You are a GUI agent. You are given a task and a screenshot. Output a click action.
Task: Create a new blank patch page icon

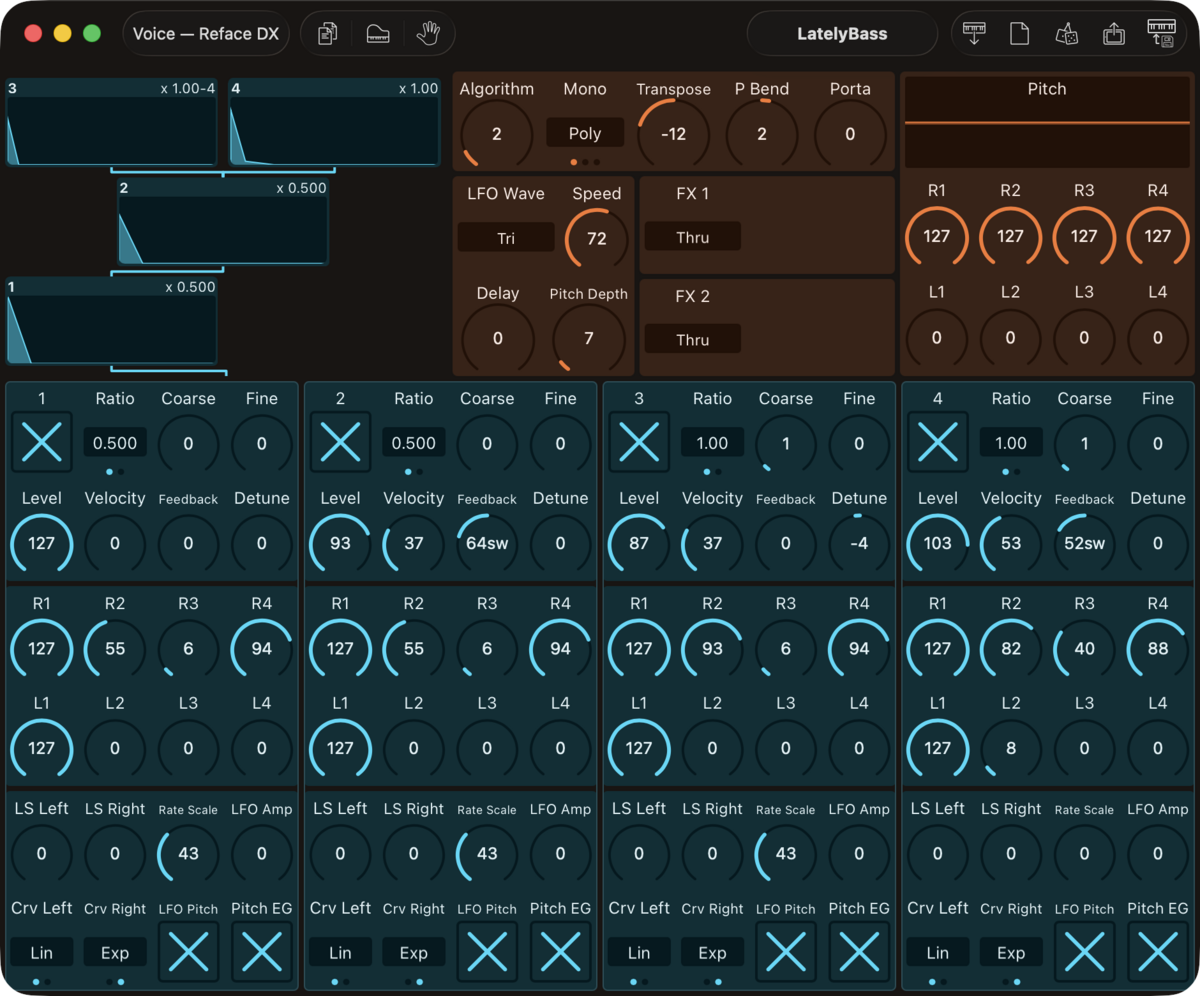1019,34
